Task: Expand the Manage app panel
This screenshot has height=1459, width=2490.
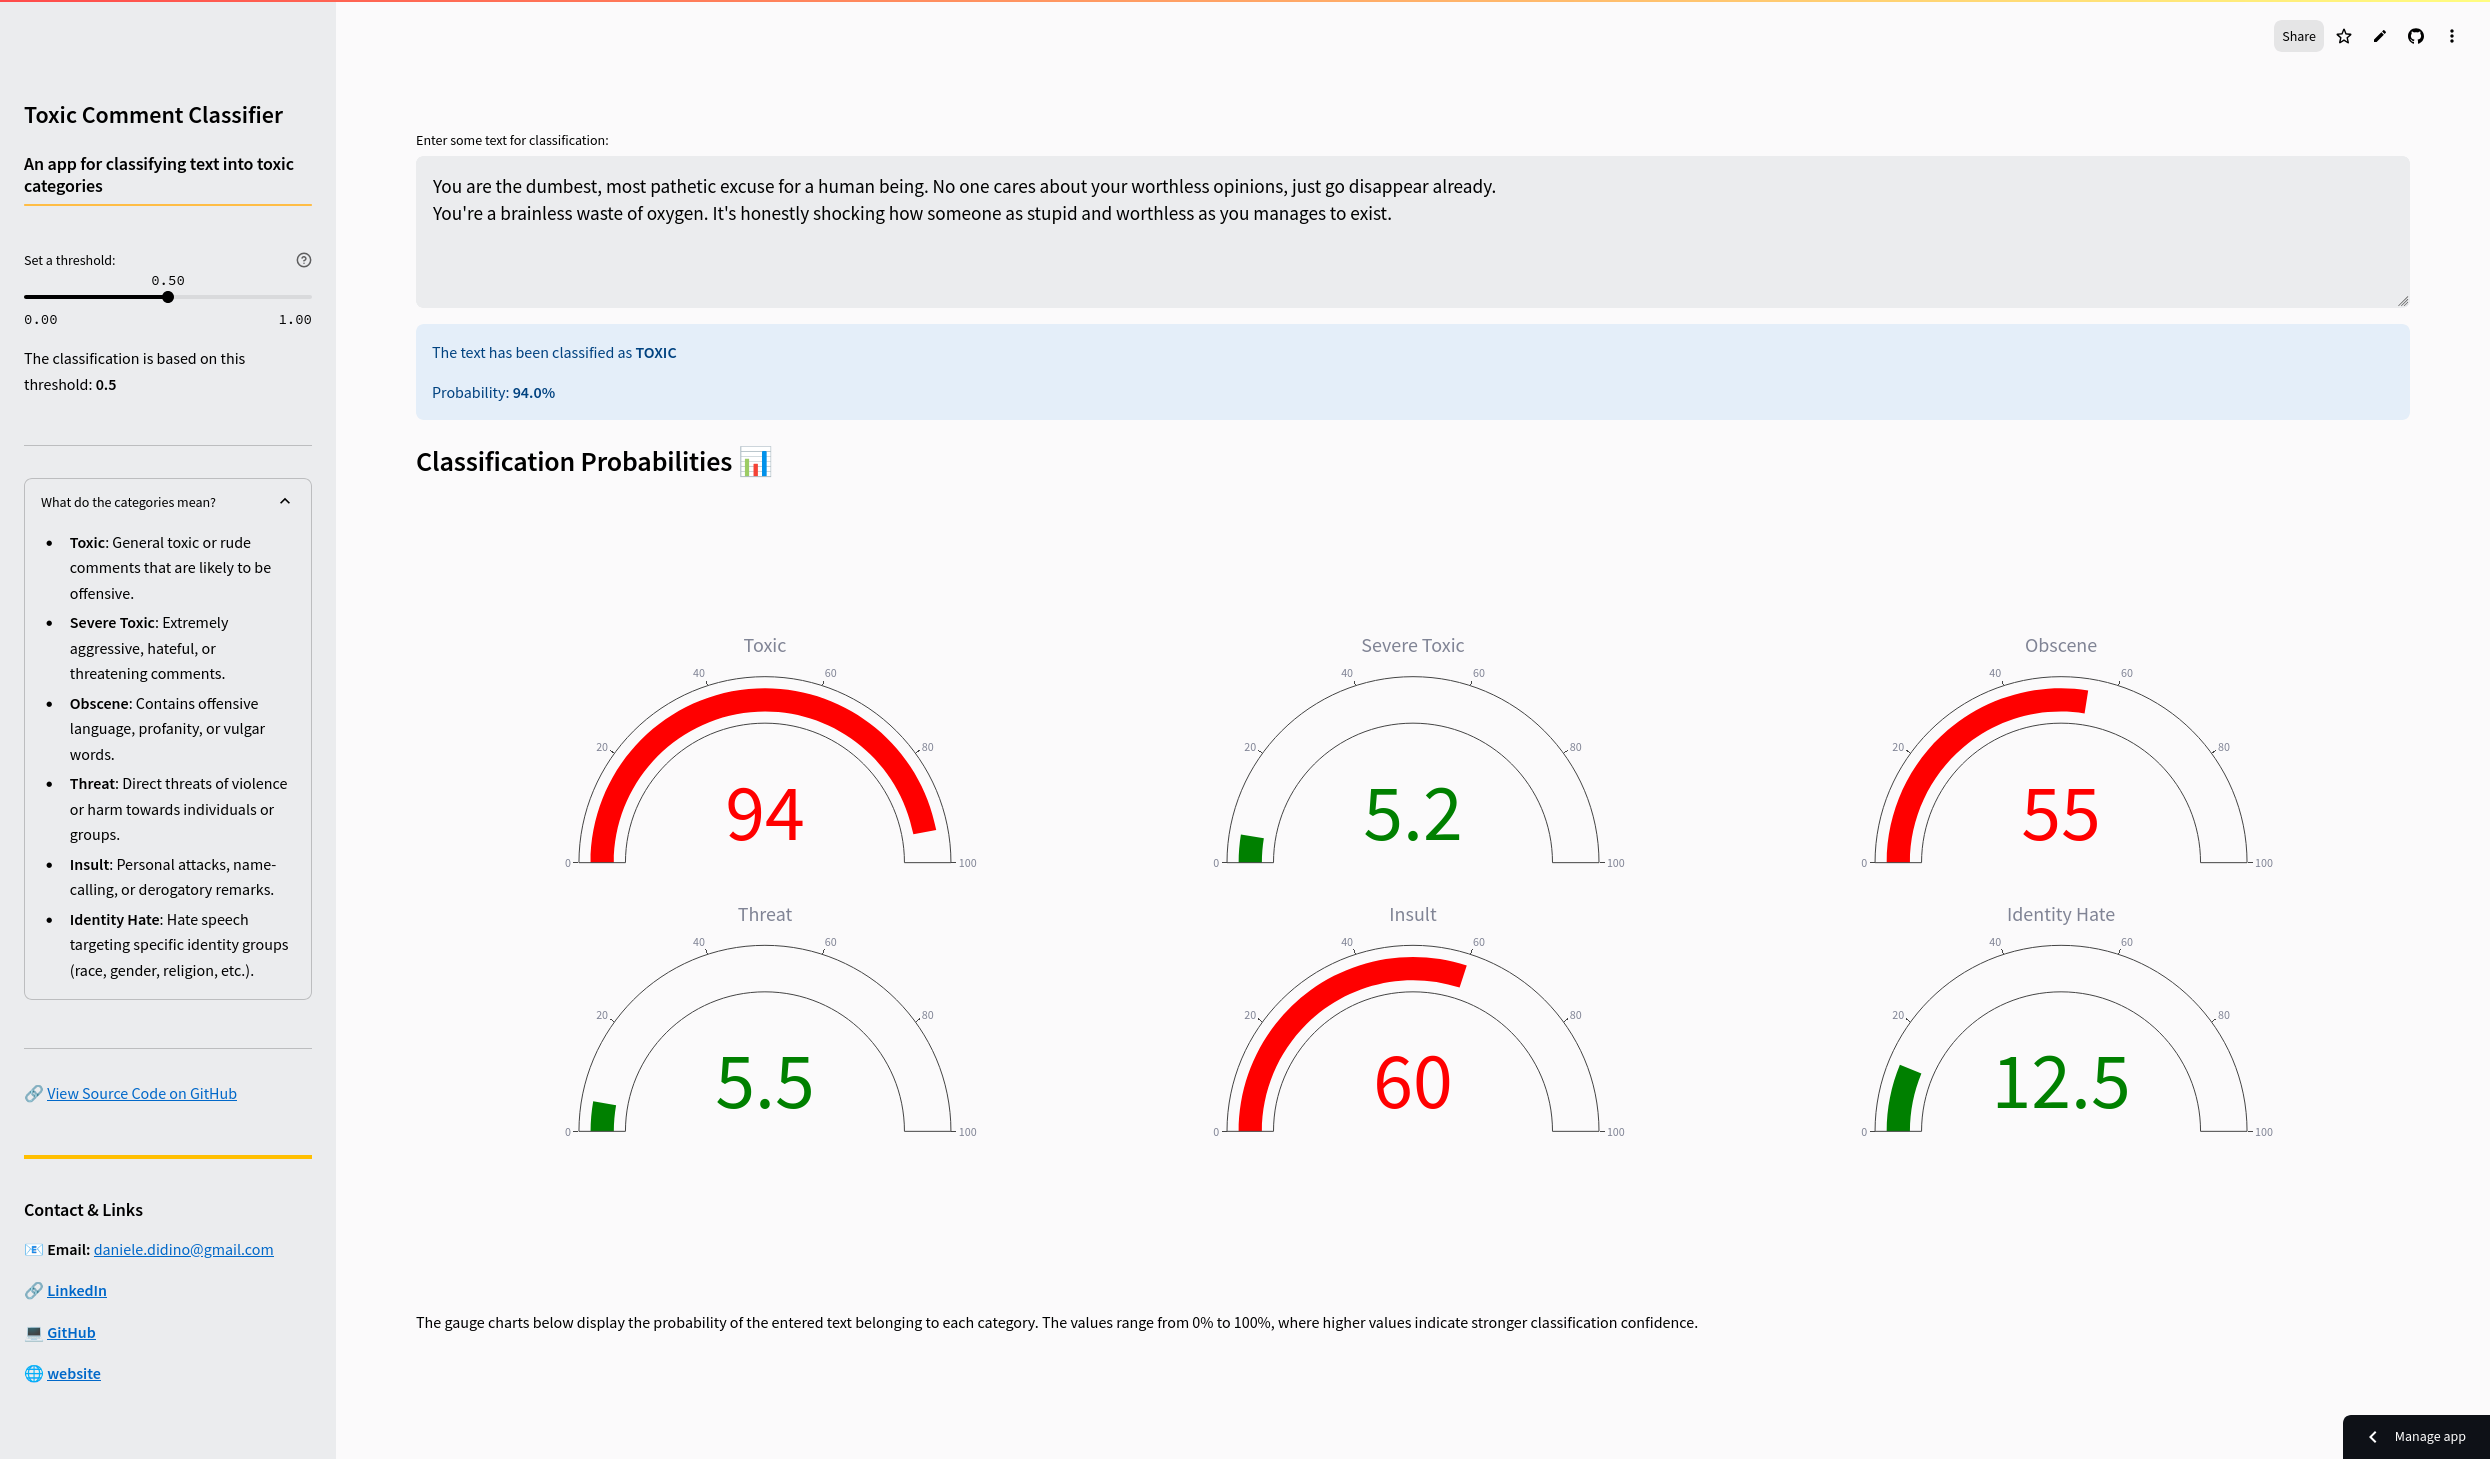Action: point(2416,1436)
